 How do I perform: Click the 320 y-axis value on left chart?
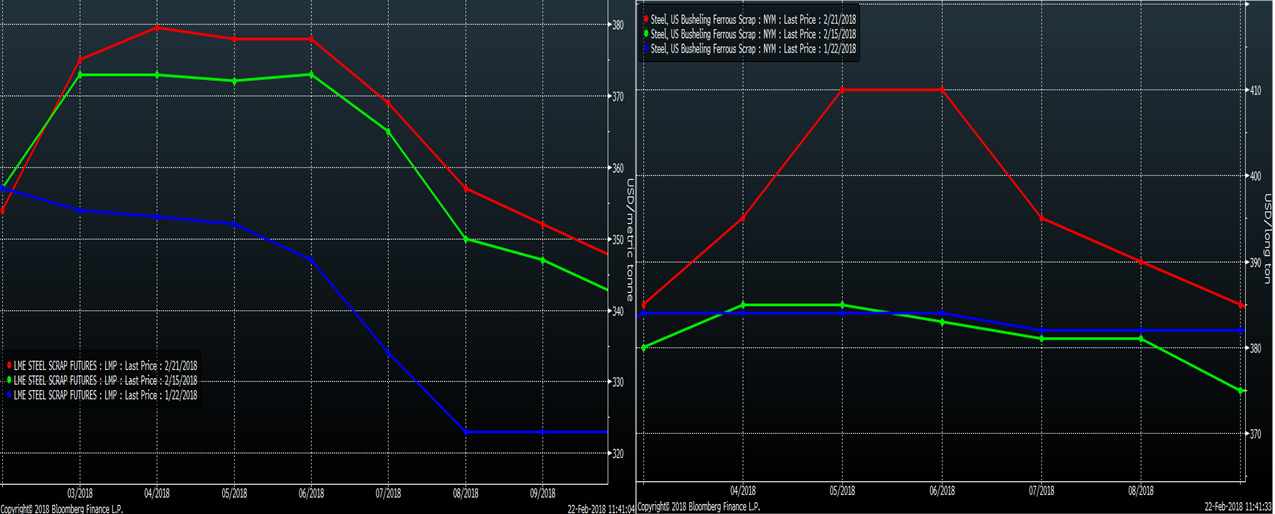(617, 454)
